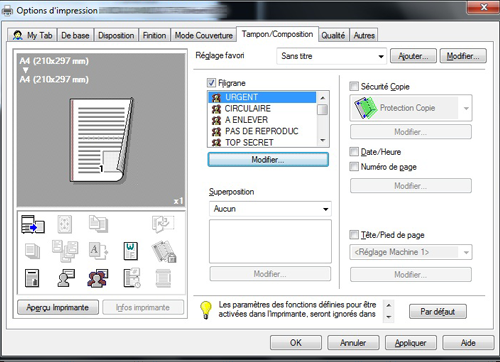Click the grayed page icon with centering arrows

point(64,224)
